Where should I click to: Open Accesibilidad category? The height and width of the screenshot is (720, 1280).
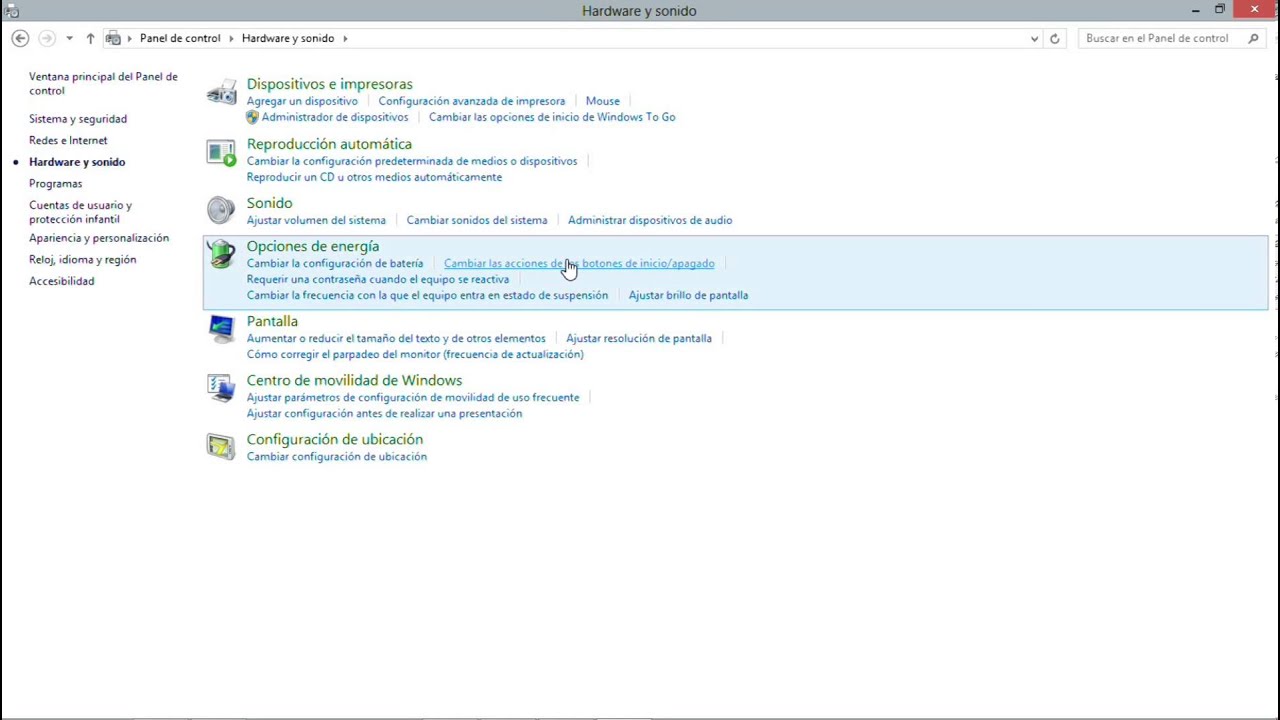tap(61, 281)
